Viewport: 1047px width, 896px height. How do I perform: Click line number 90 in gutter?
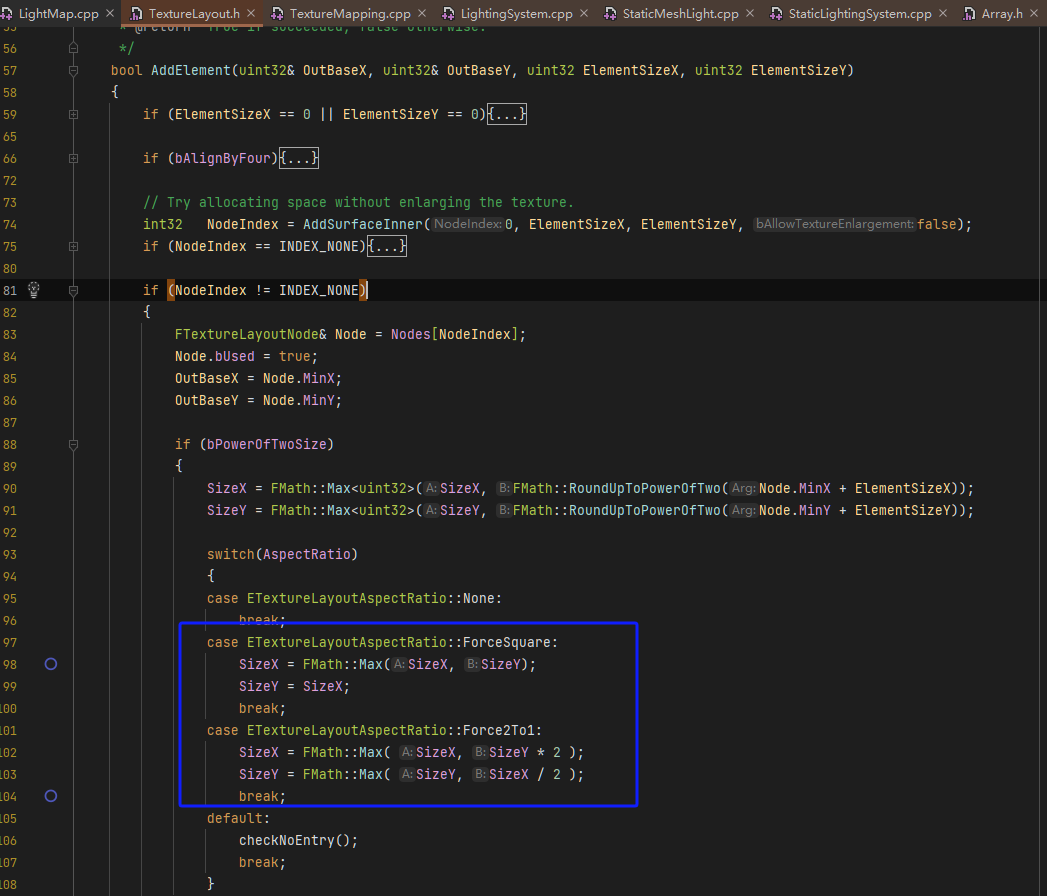(x=9, y=489)
